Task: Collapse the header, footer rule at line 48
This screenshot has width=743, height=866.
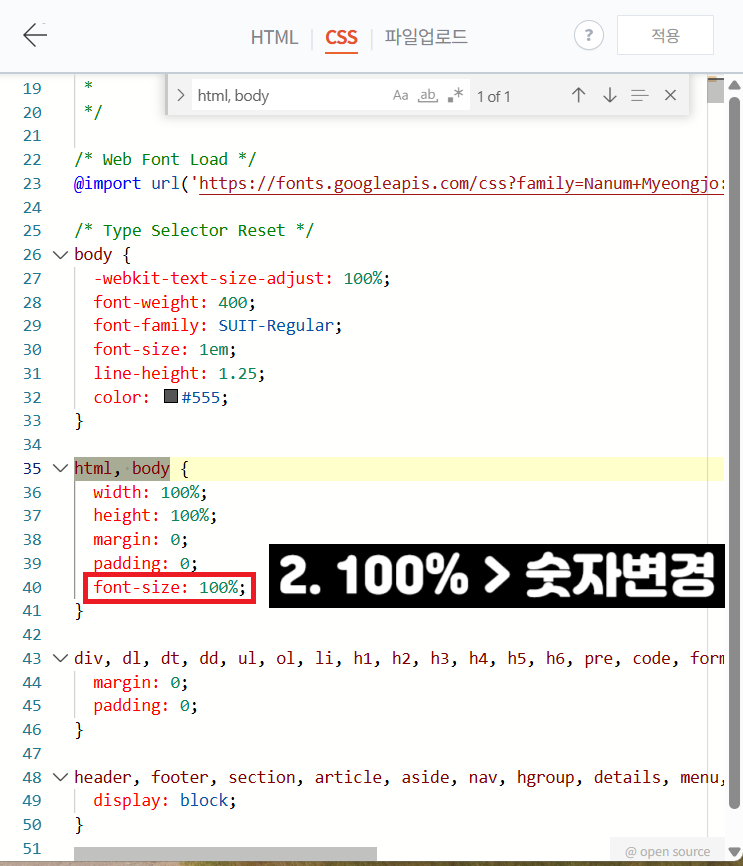Action: (x=60, y=777)
